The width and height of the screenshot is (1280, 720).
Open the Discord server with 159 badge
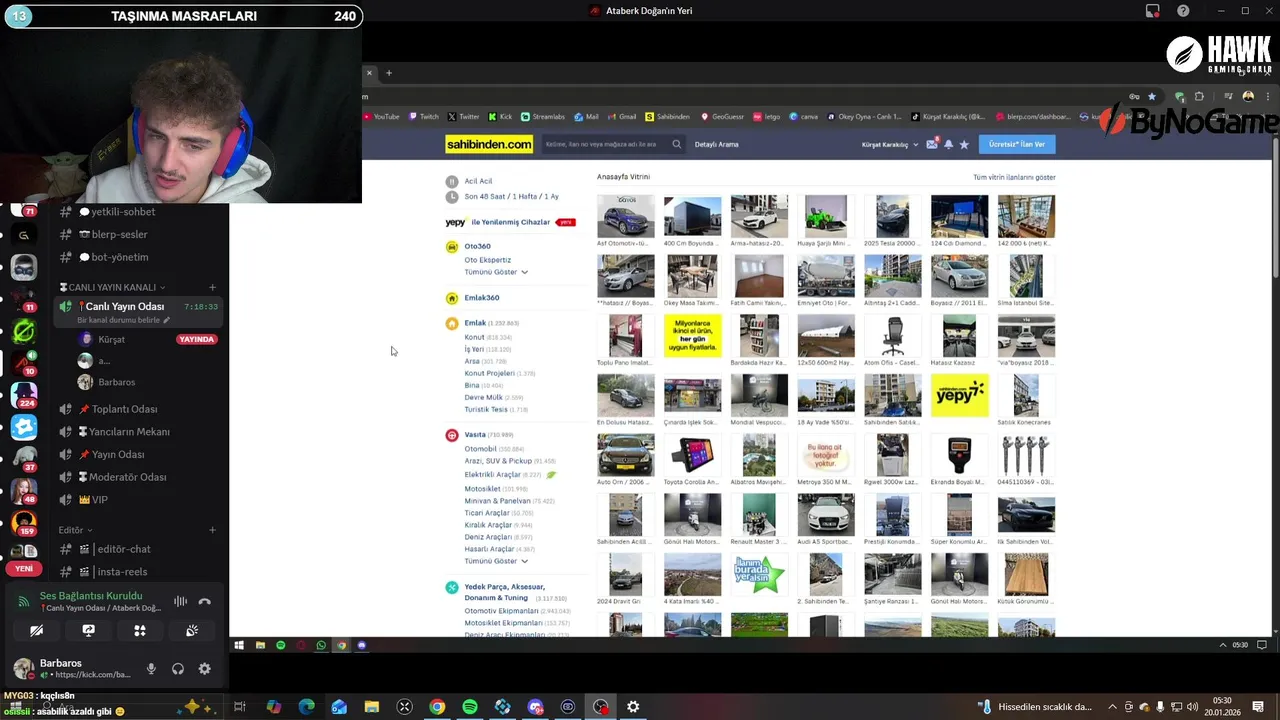(x=24, y=523)
